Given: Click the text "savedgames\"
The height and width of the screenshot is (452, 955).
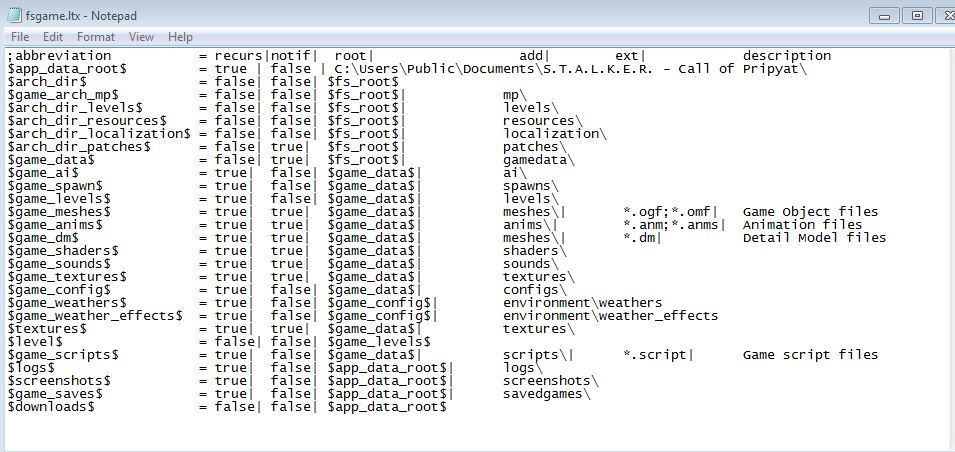Looking at the screenshot, I should (x=547, y=394).
